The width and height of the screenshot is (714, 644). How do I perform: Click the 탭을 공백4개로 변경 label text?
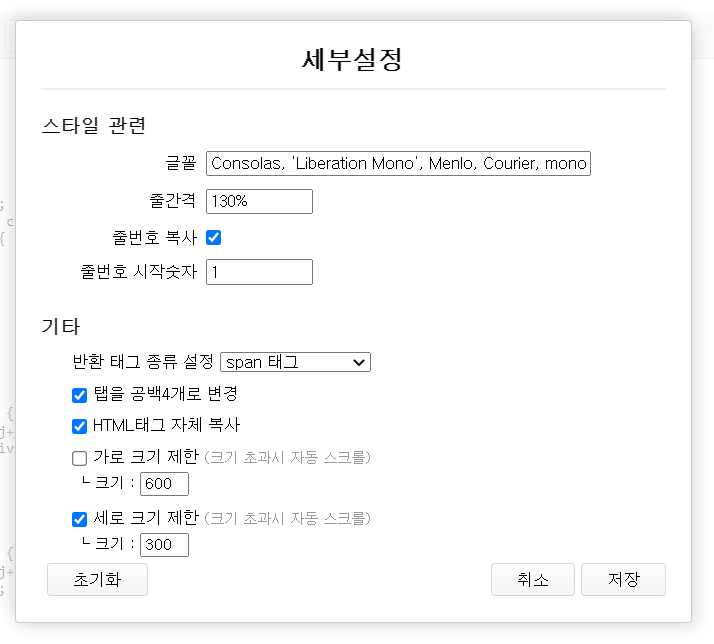[x=166, y=394]
